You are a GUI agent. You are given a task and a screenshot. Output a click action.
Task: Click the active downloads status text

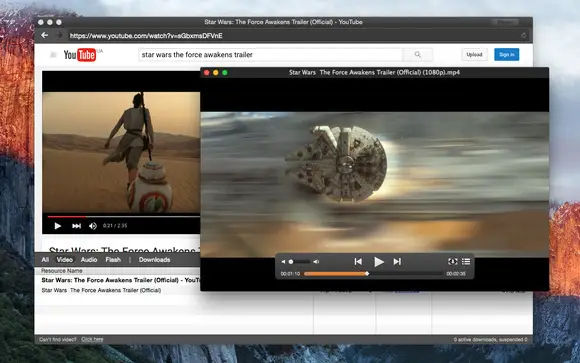tap(490, 339)
